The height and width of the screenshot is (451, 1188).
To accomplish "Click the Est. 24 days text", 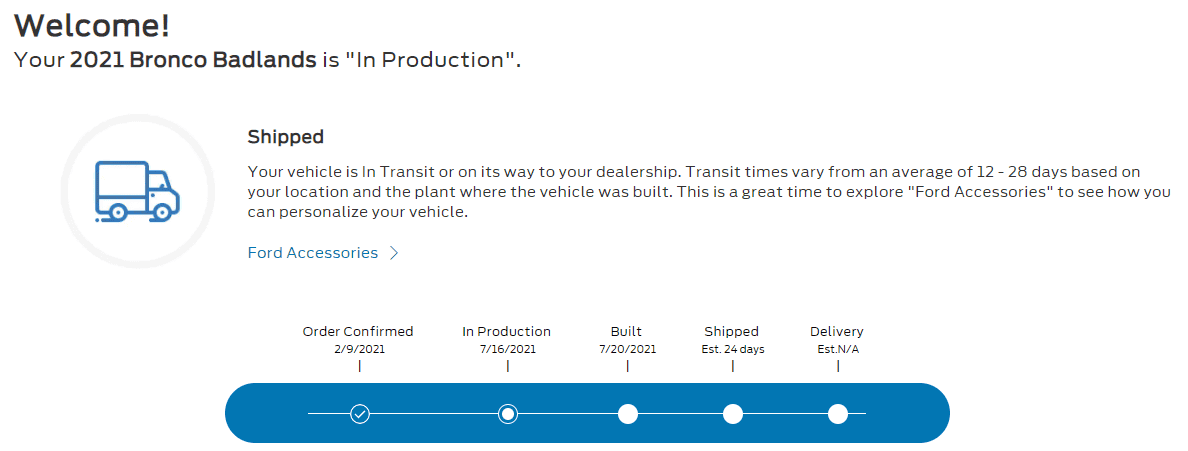I will click(x=733, y=349).
